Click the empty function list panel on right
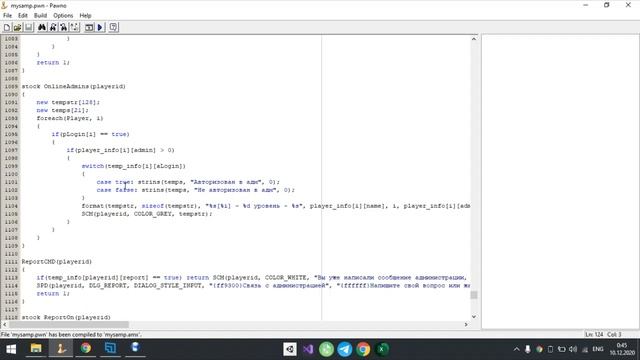Screen dimensions: 640x360 tap(560, 182)
